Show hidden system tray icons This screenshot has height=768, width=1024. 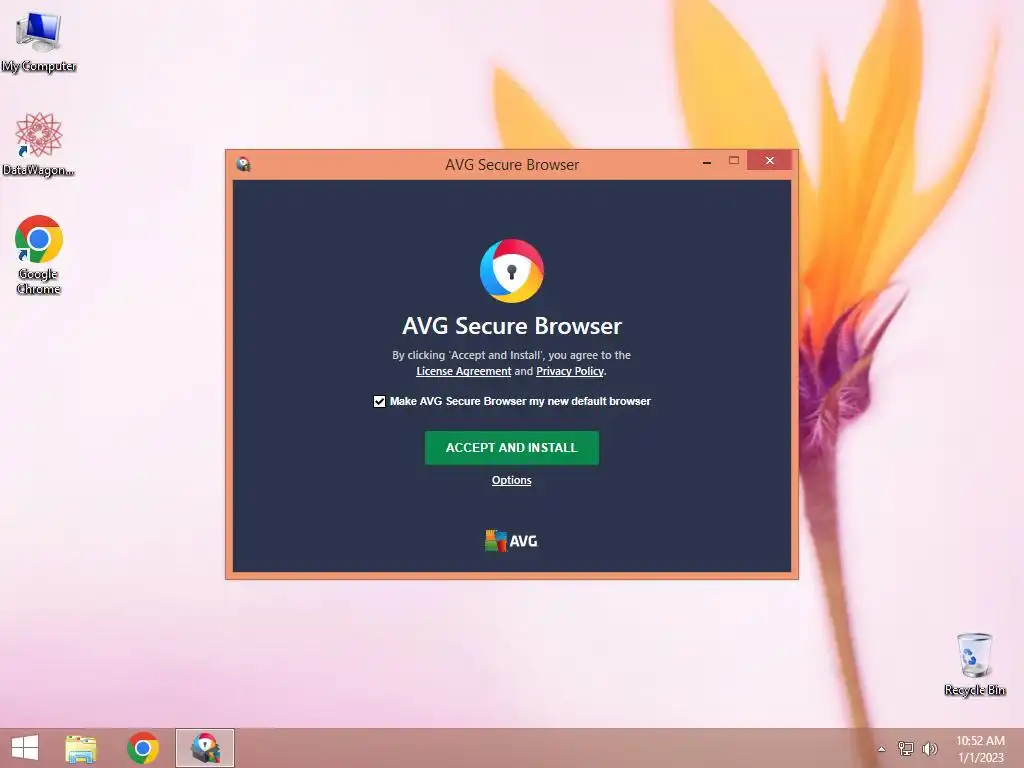[x=882, y=749]
